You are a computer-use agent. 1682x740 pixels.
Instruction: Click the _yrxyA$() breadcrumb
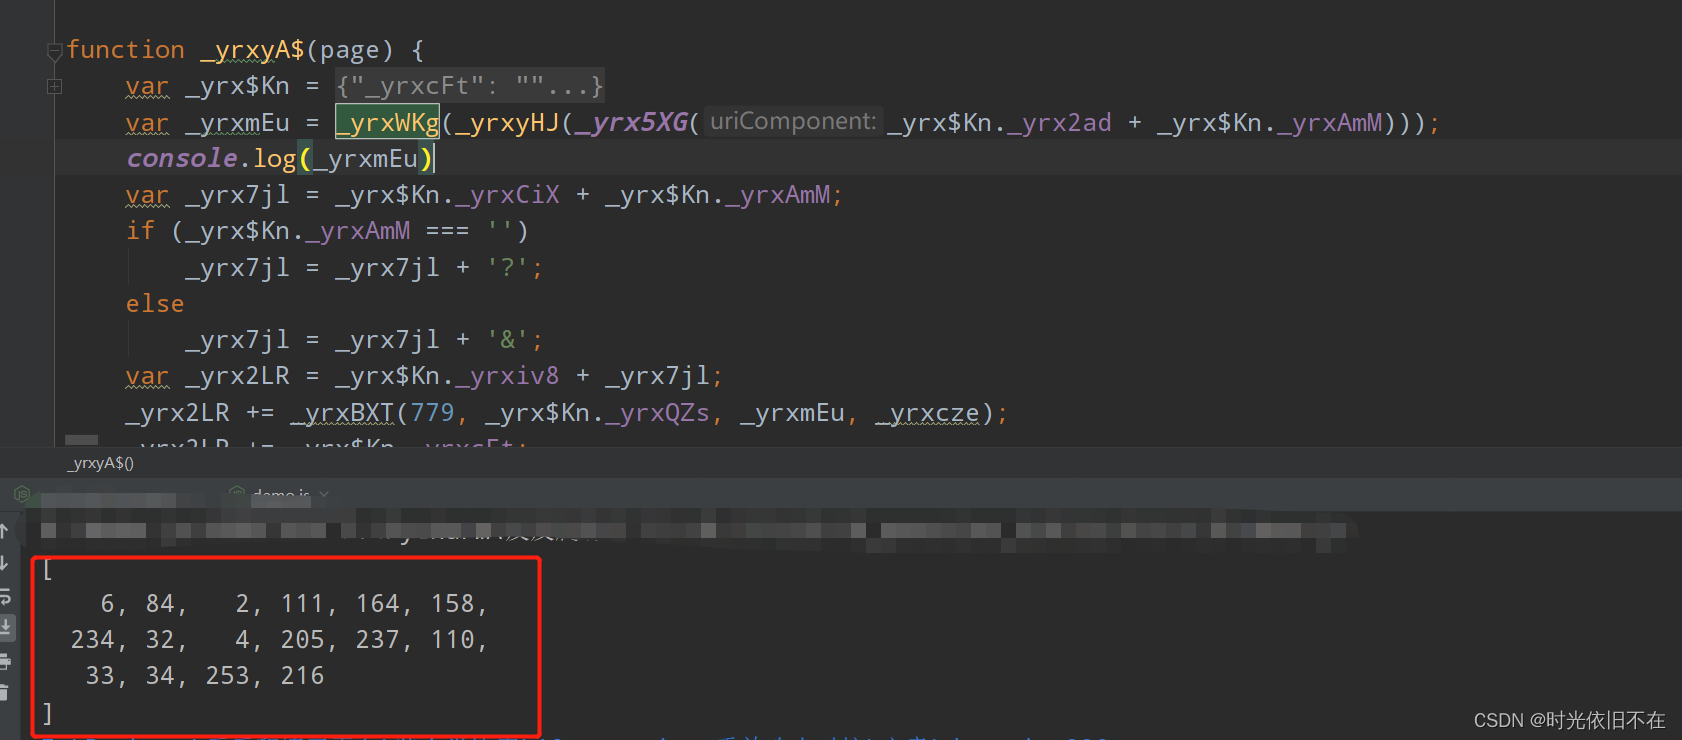coord(100,463)
